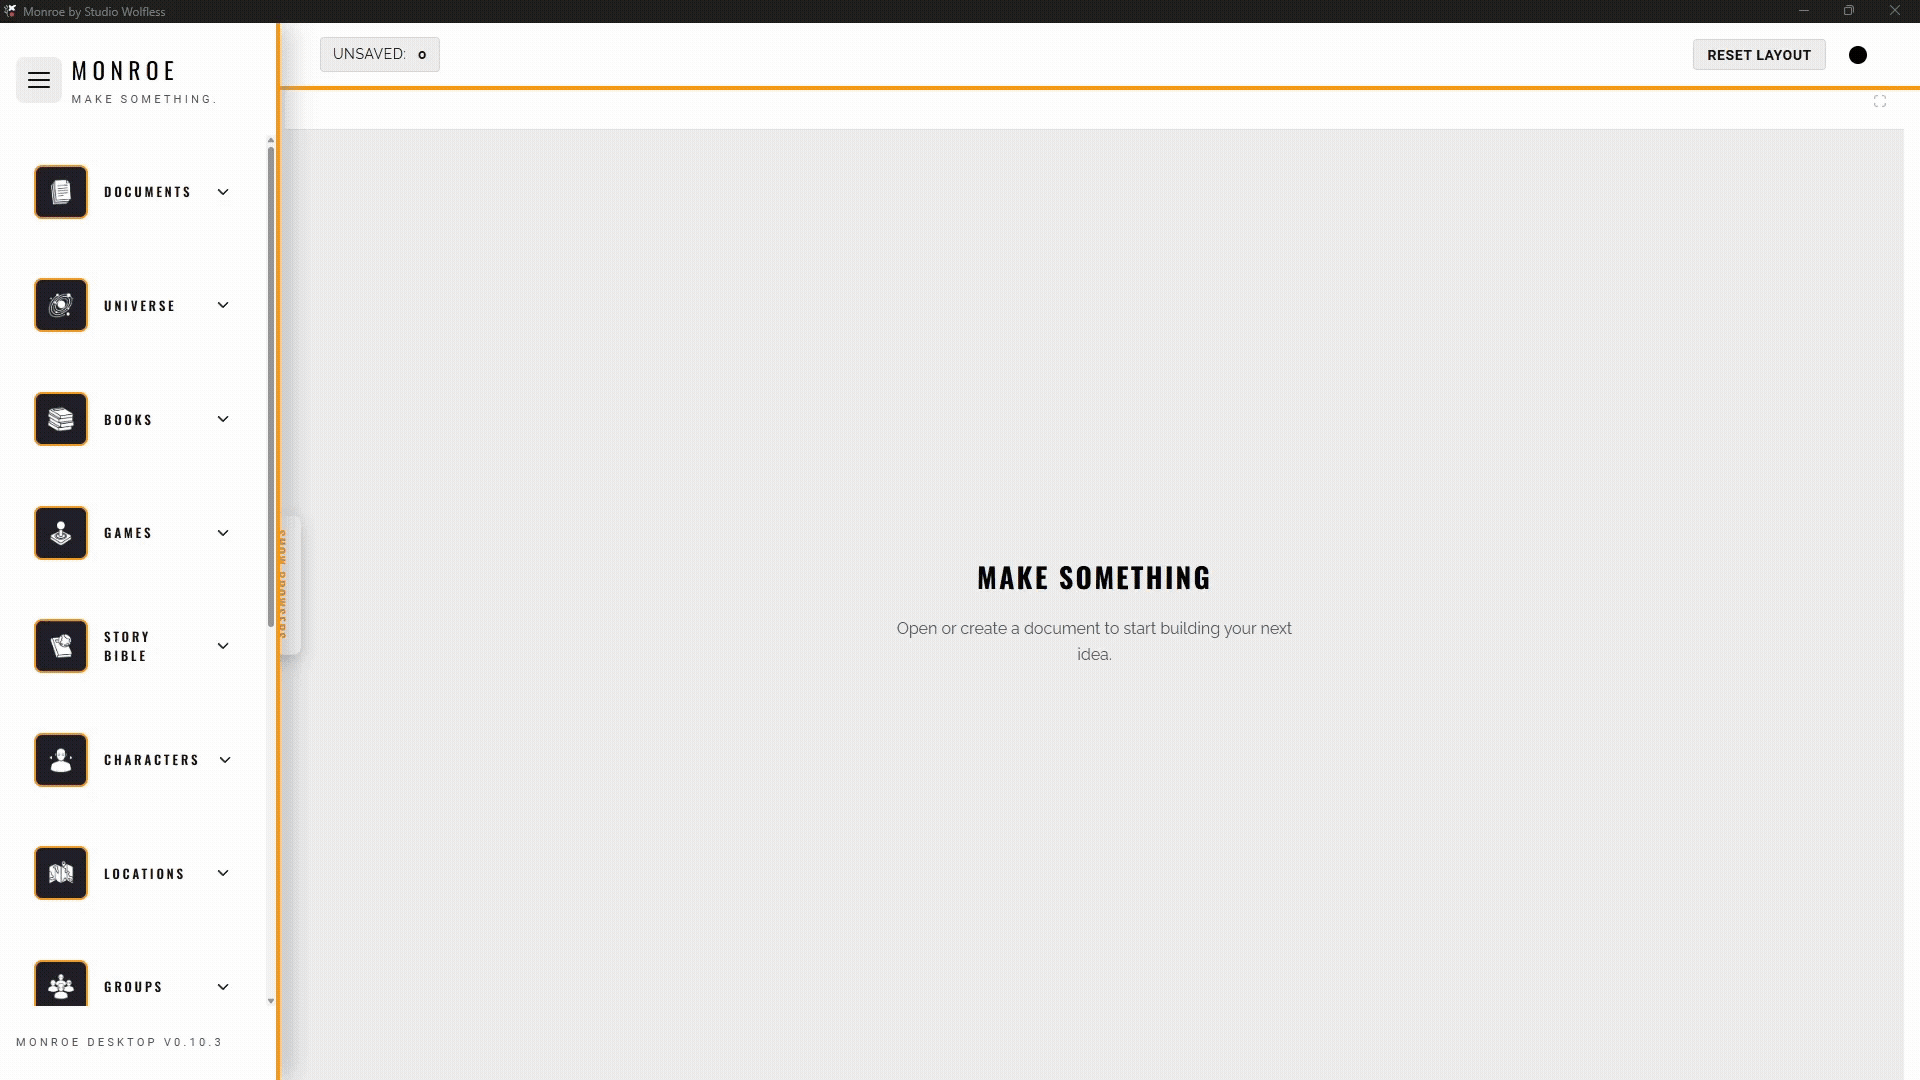Expand the Locations chevron
The width and height of the screenshot is (1920, 1080).
223,873
